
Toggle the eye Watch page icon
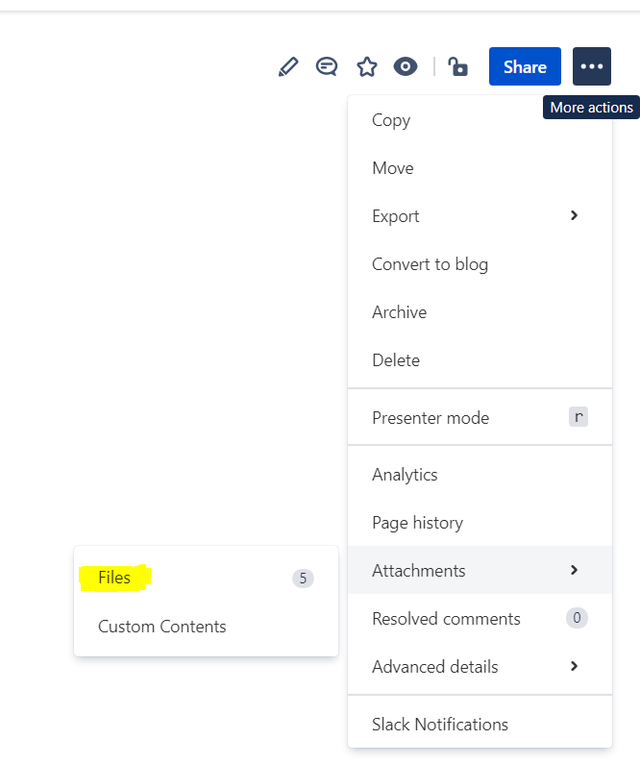(x=405, y=67)
